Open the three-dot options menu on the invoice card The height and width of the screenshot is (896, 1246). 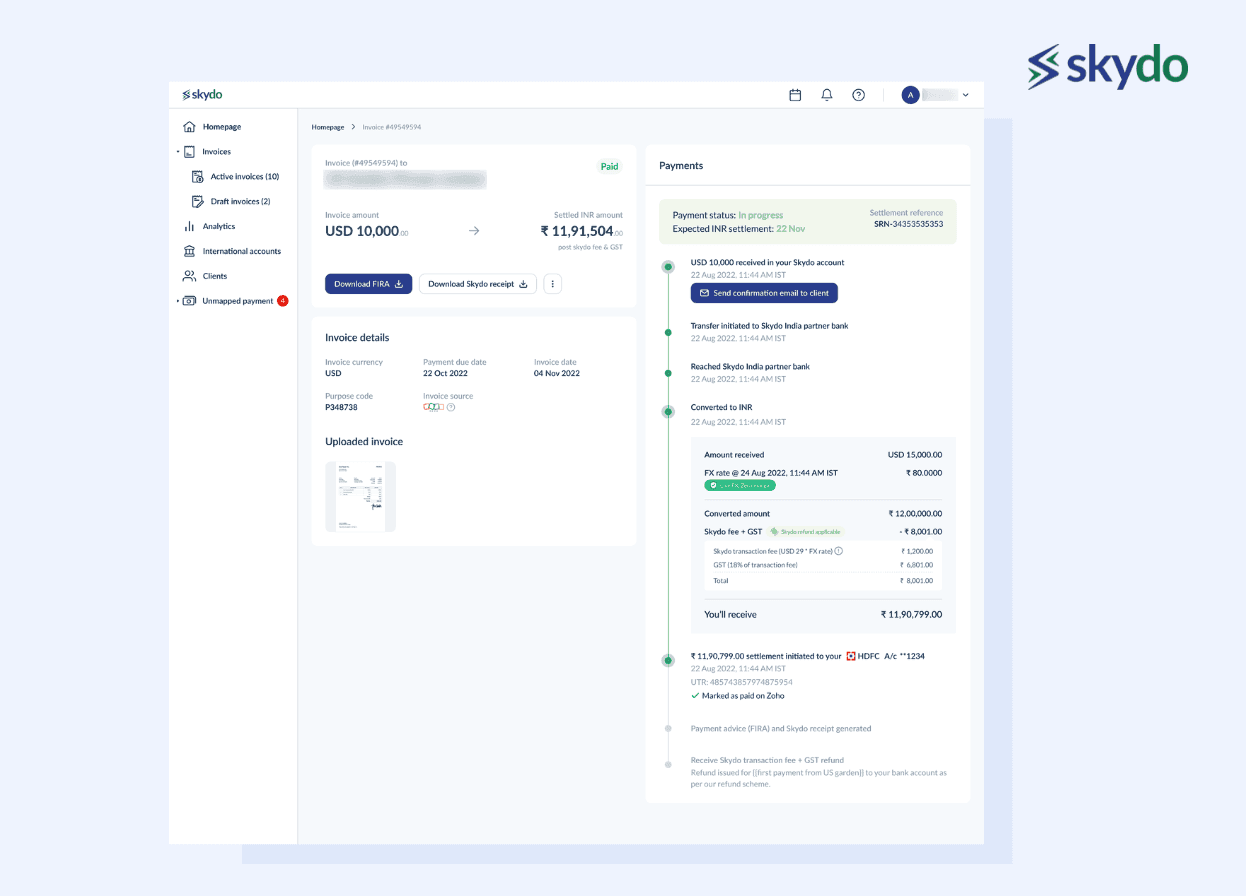click(552, 284)
